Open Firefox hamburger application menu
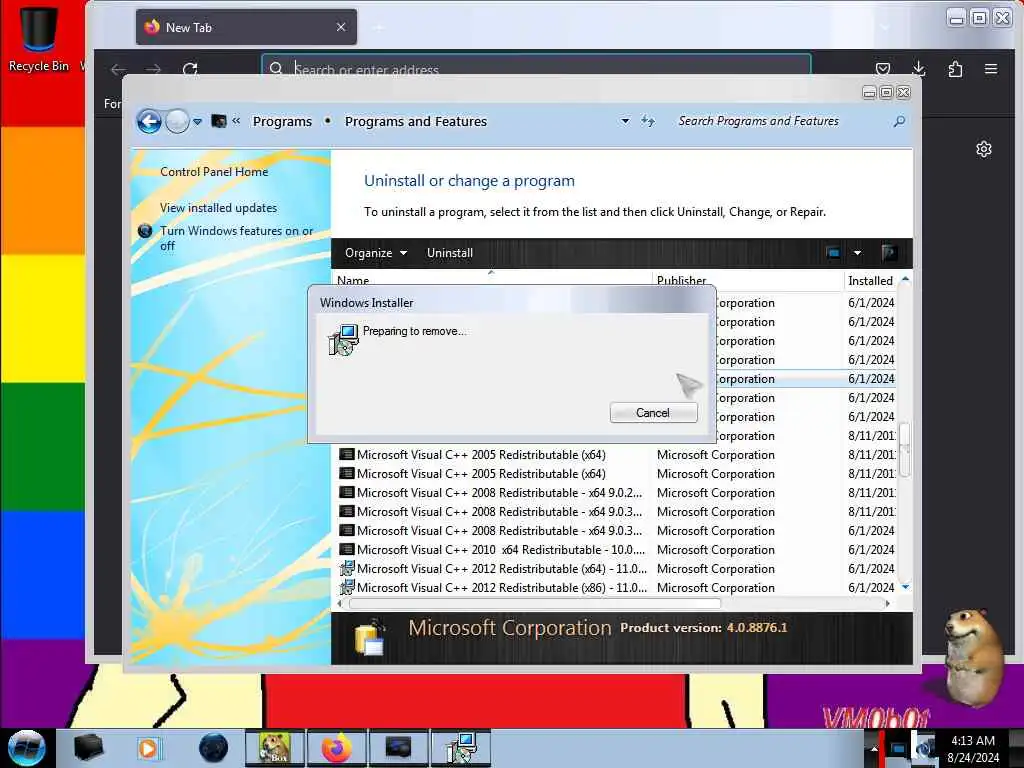This screenshot has width=1024, height=768. [991, 69]
